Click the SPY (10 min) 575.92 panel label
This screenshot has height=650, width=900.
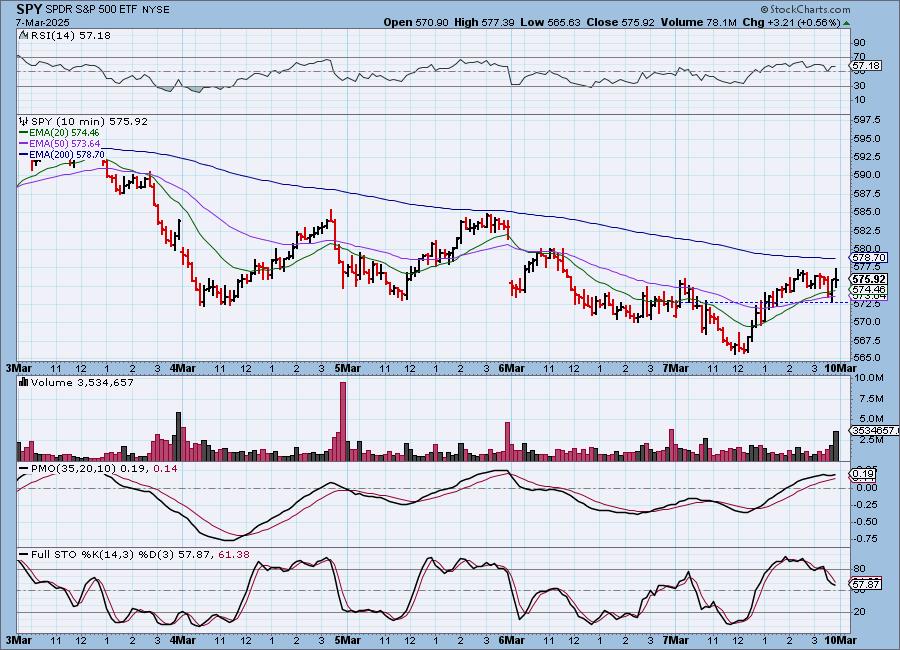pos(89,122)
